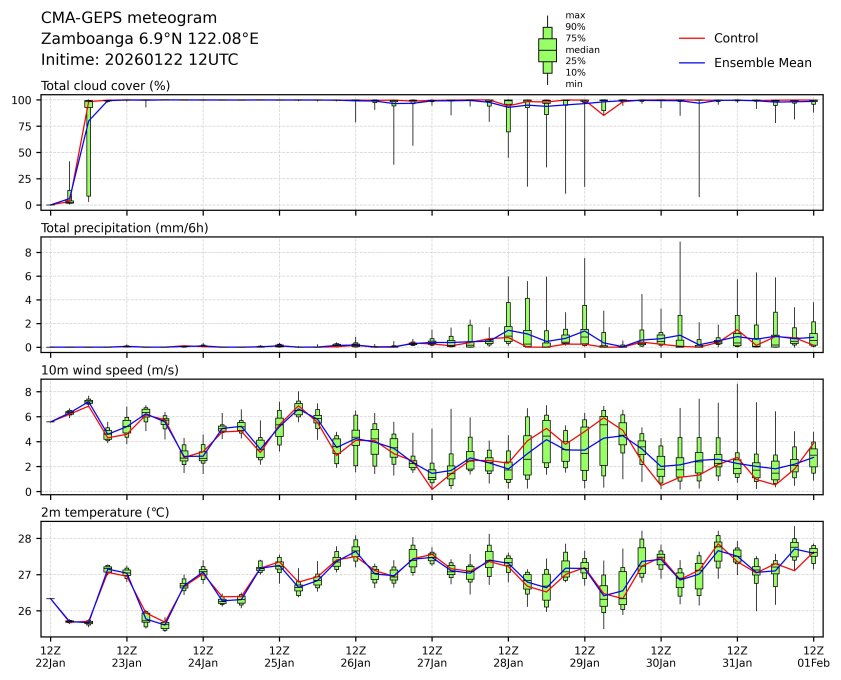Click the 12Z 28Jan x-axis tick label
841x680 pixels.
508,656
